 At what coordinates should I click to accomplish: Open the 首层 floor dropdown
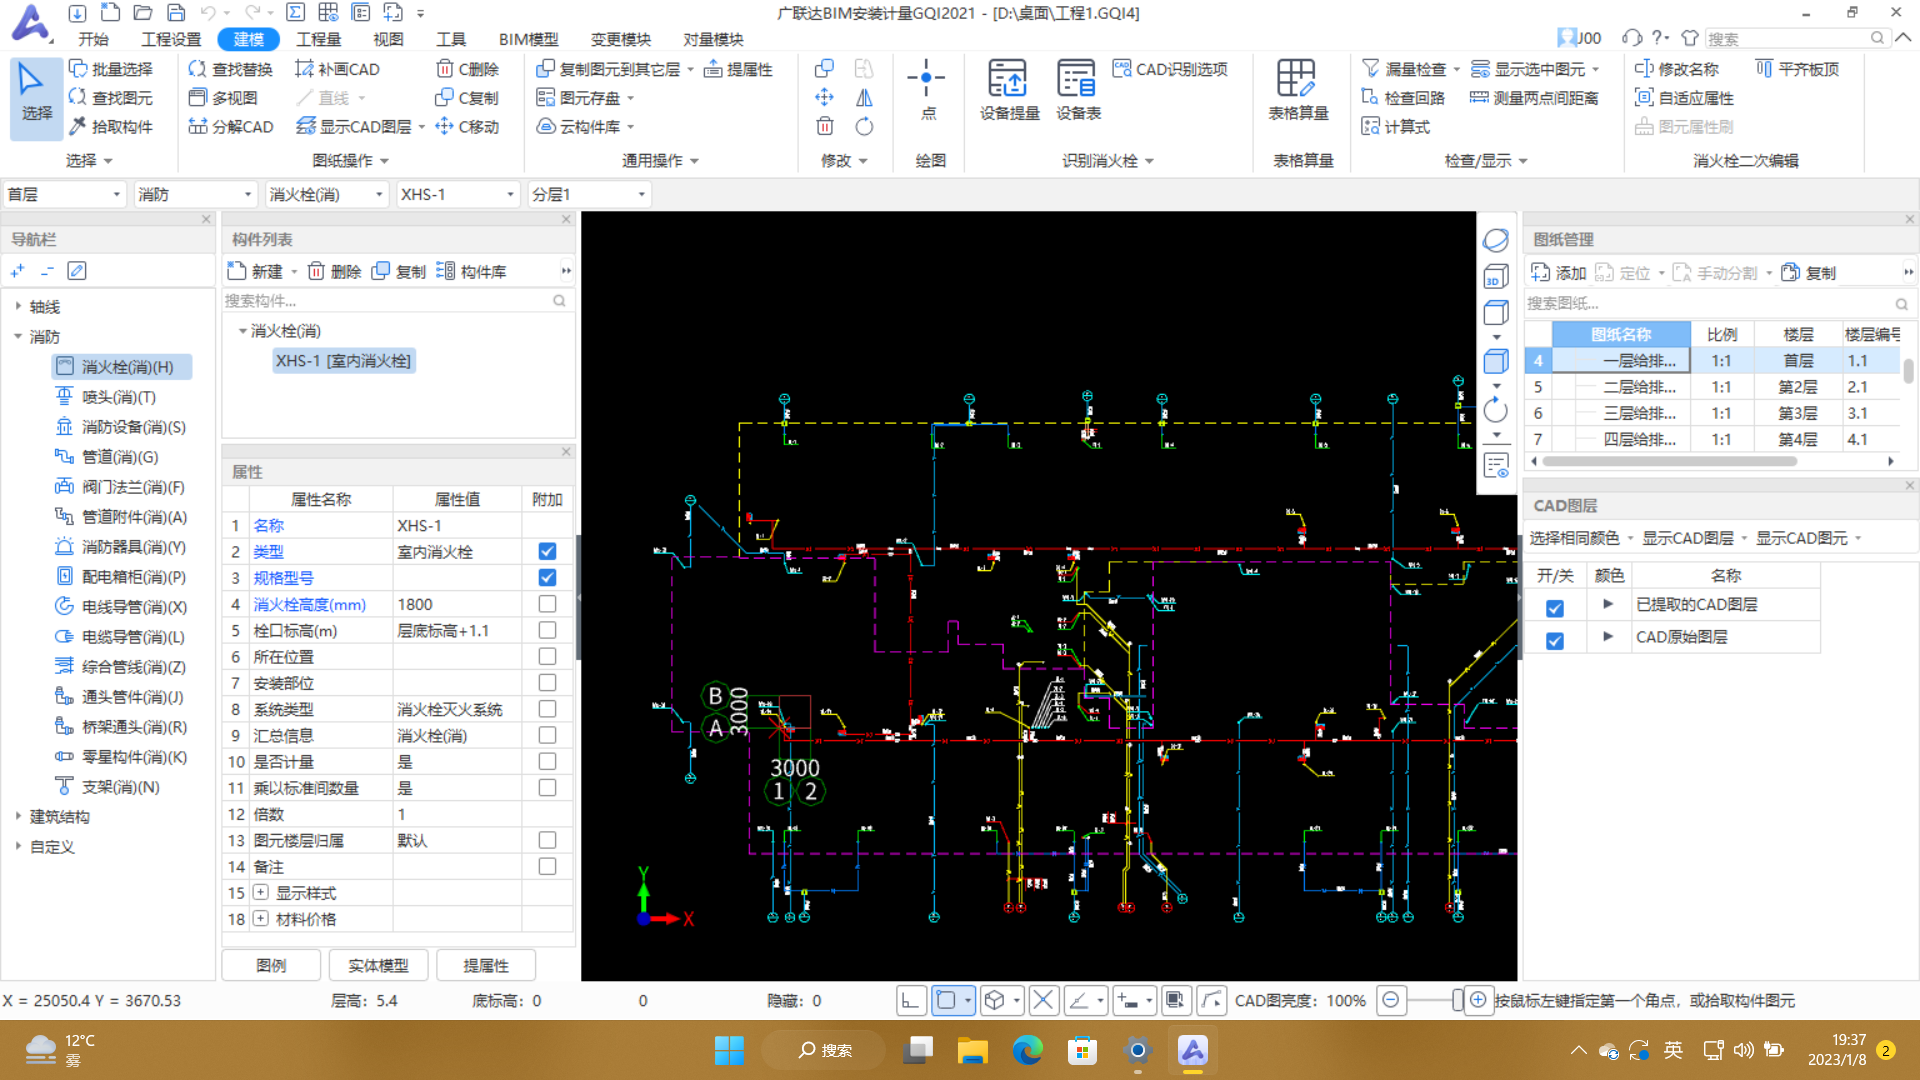[x=64, y=195]
